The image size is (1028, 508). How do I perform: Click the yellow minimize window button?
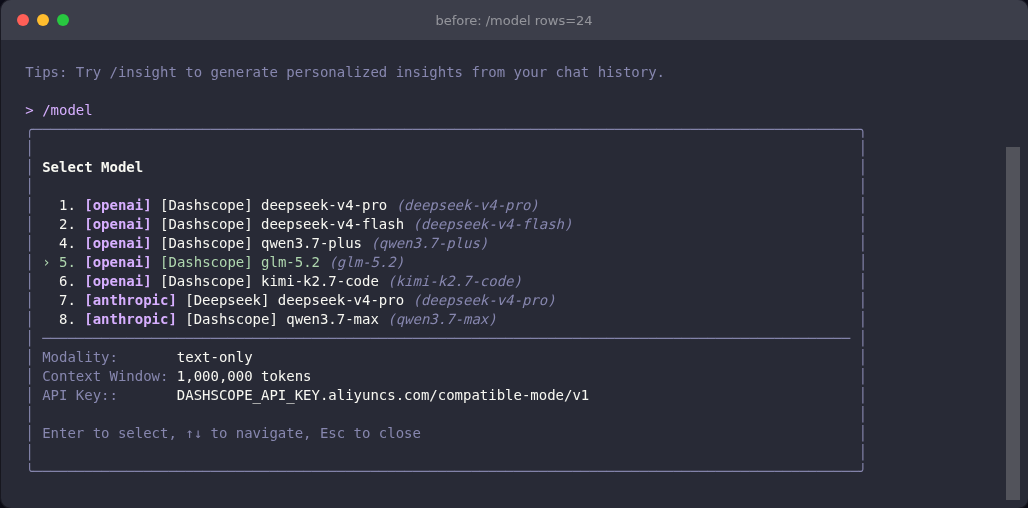(43, 20)
